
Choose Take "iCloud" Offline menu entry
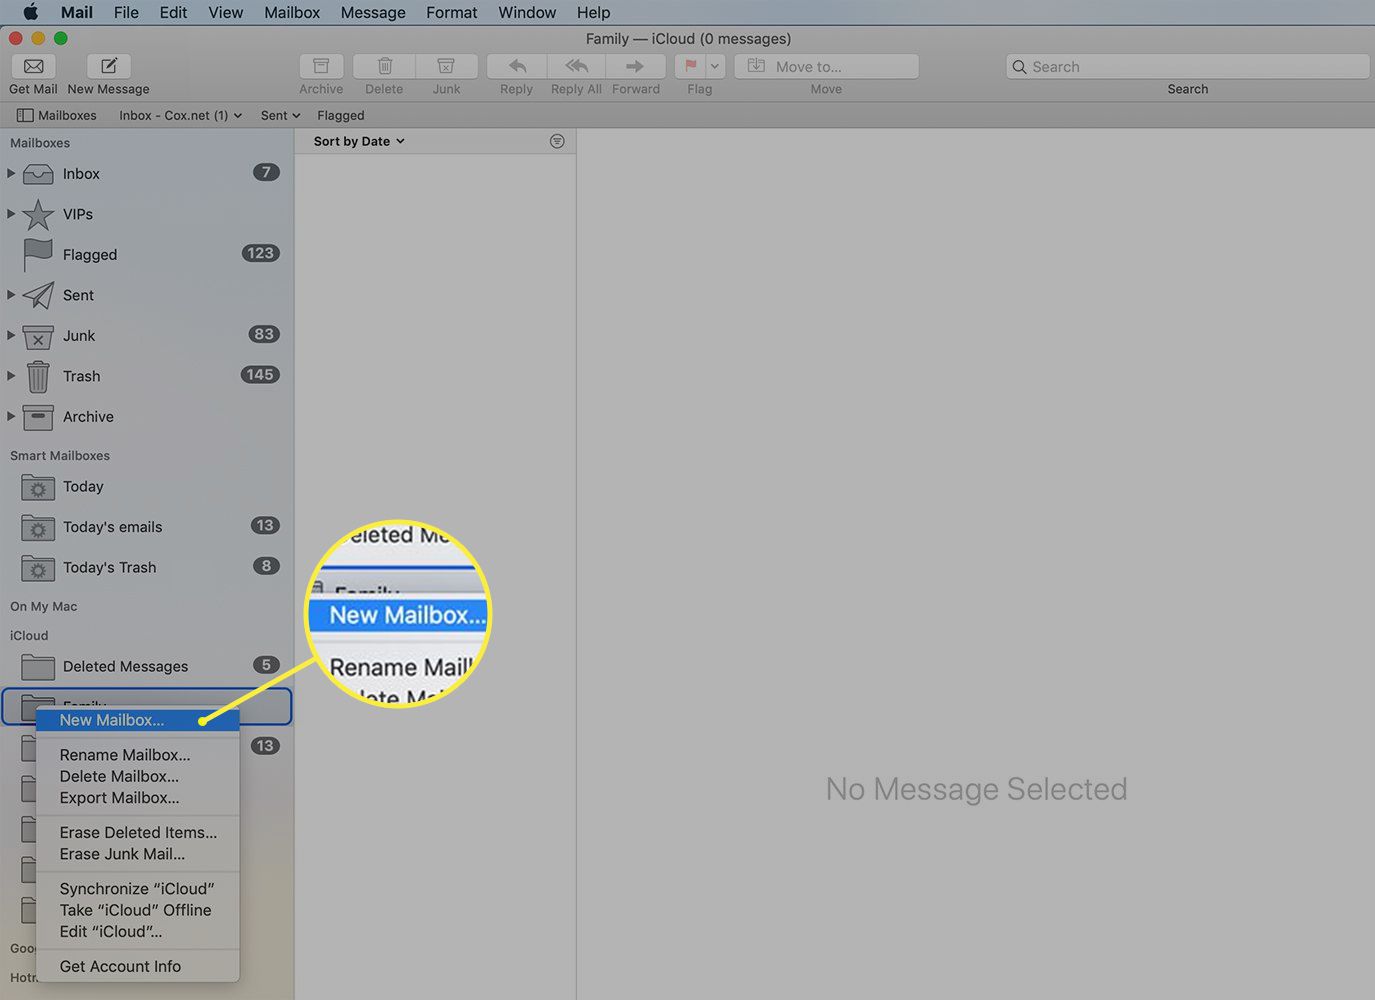pos(138,910)
